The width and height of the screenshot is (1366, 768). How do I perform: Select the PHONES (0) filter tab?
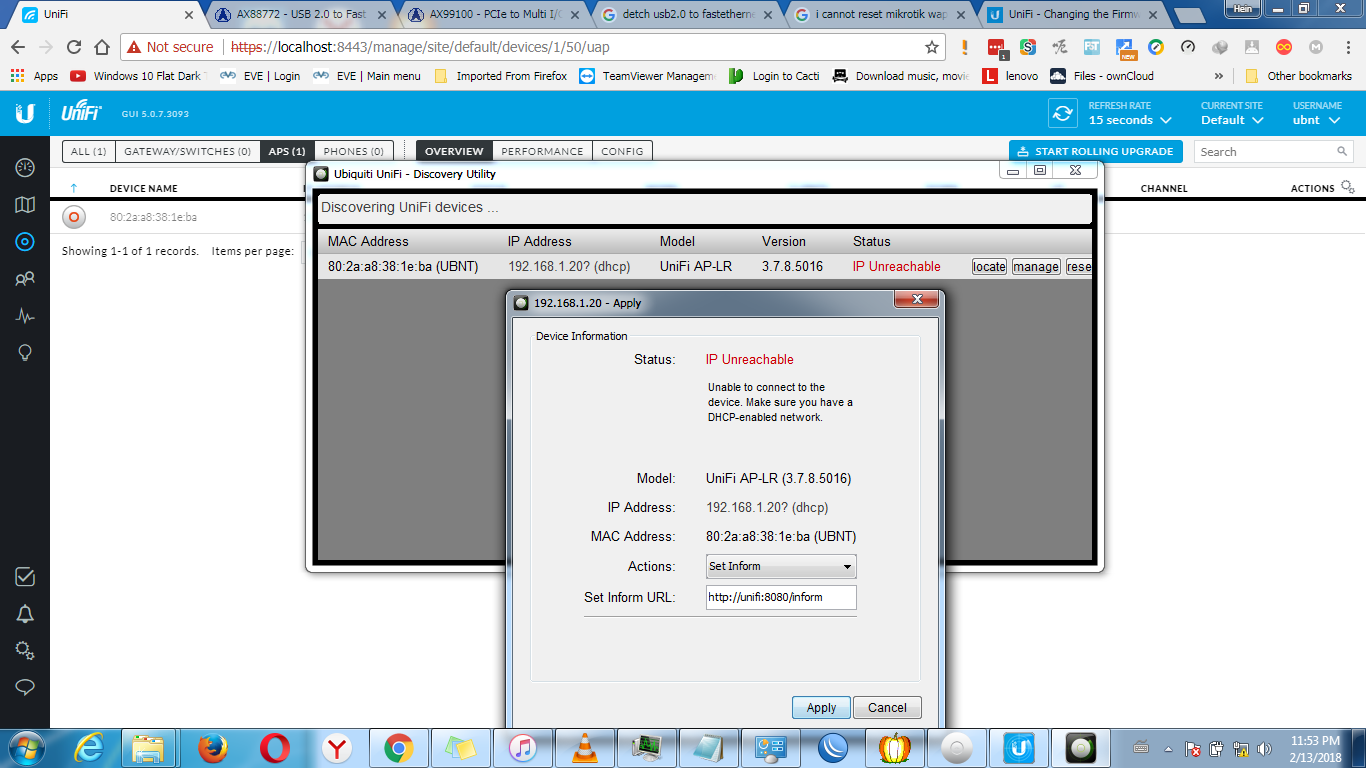coord(354,151)
